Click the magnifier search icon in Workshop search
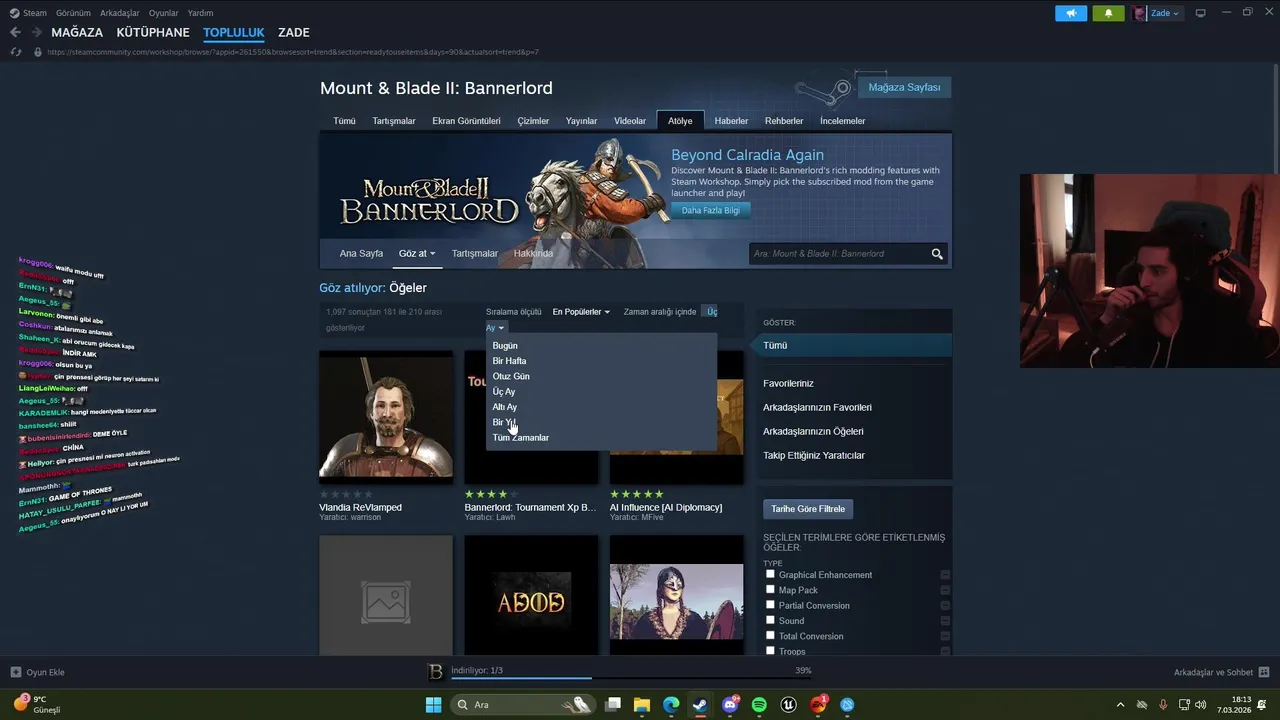 click(937, 254)
